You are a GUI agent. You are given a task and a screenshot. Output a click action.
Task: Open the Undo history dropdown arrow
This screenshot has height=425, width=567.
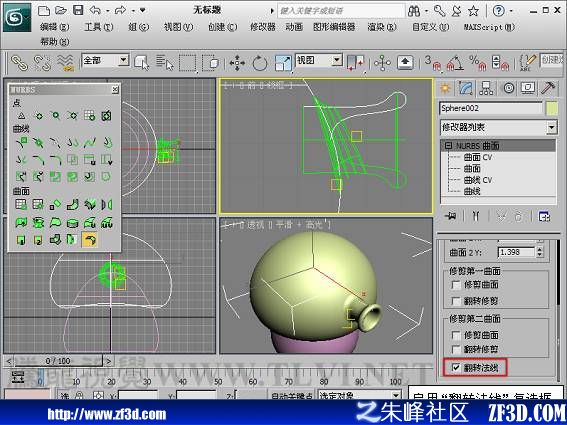tap(107, 11)
